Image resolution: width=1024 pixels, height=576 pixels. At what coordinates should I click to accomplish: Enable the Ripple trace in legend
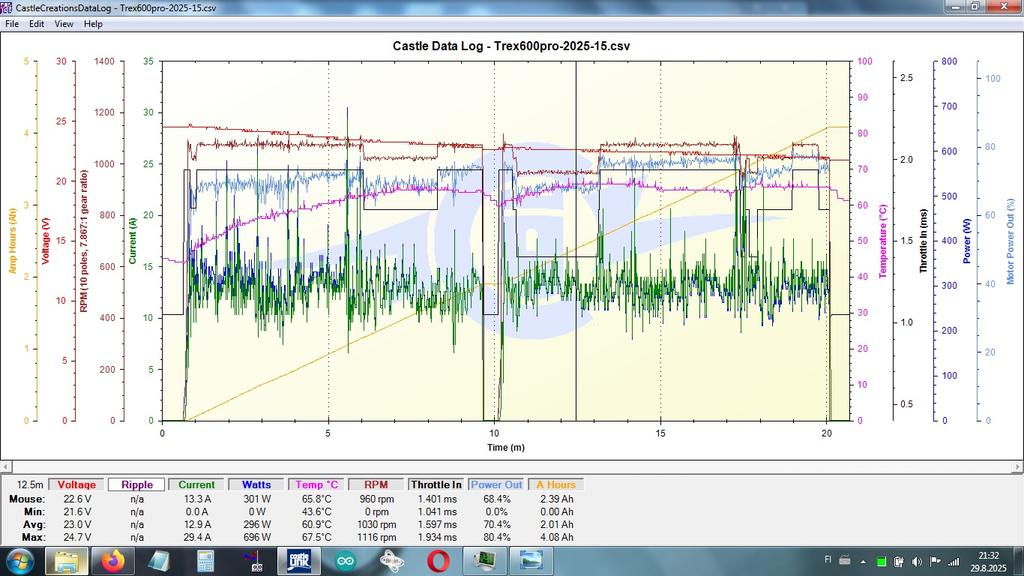click(137, 485)
